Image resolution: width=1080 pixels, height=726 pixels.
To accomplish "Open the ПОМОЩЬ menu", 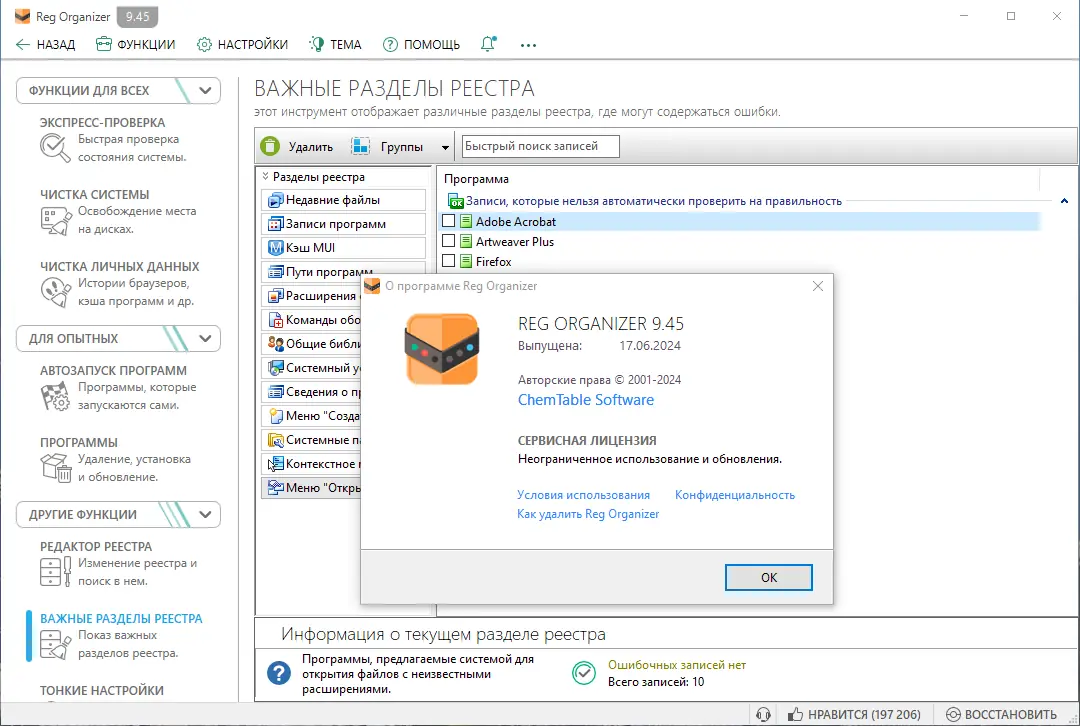I will tap(422, 45).
